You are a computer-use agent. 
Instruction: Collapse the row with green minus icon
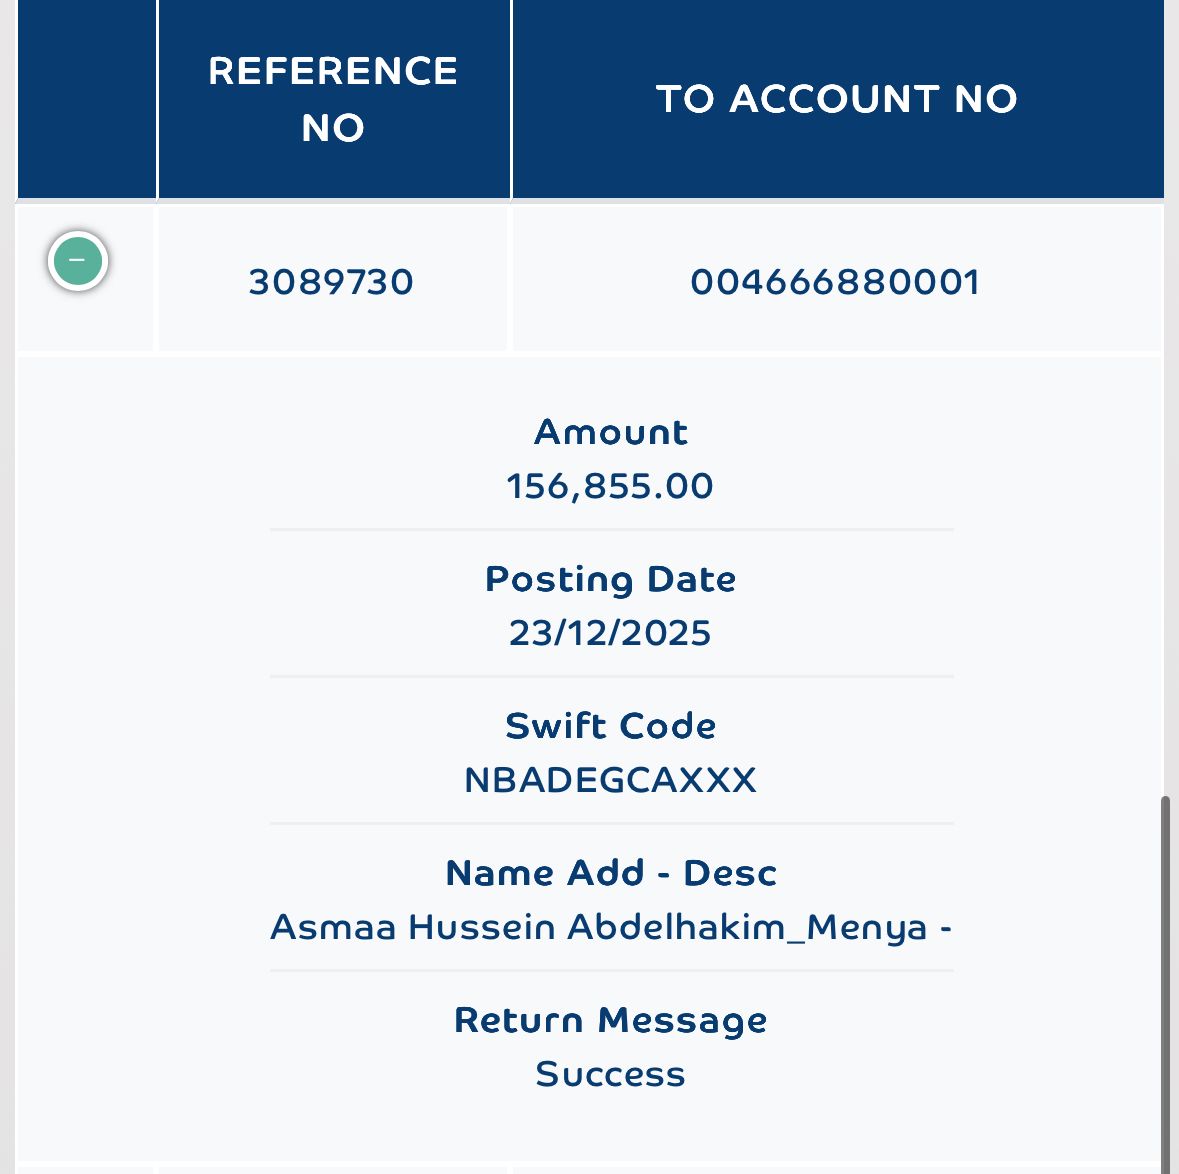[77, 261]
